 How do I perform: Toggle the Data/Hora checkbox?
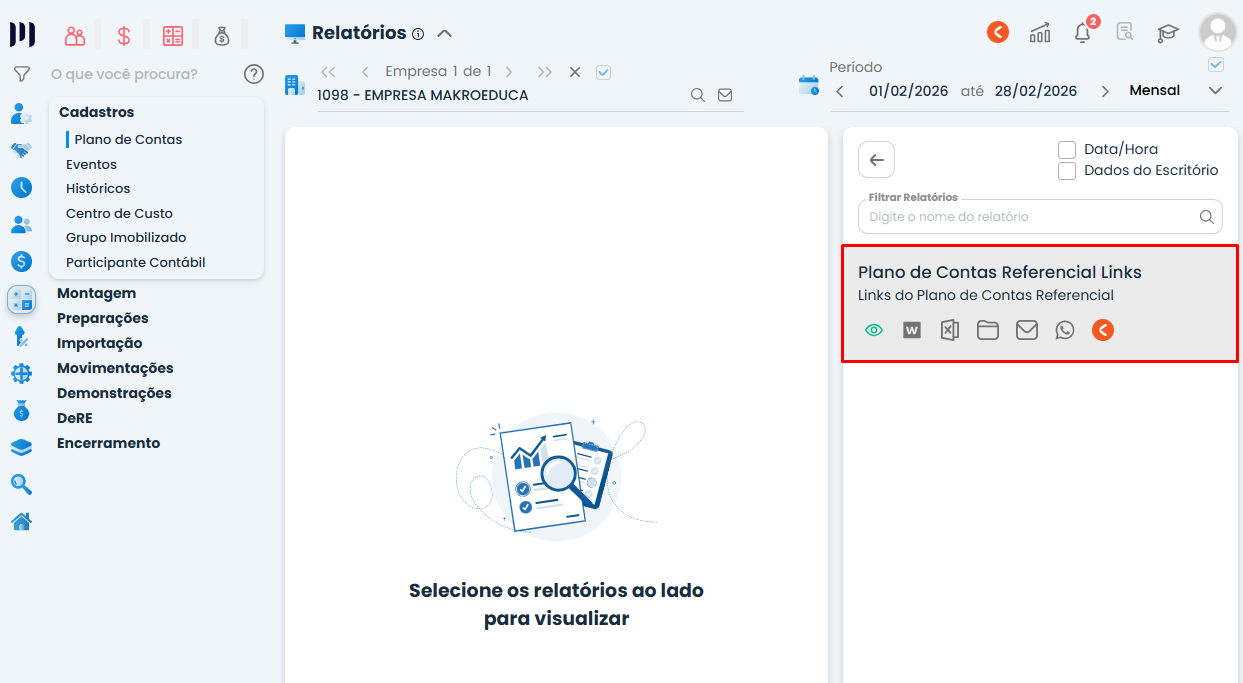pyautogui.click(x=1067, y=149)
